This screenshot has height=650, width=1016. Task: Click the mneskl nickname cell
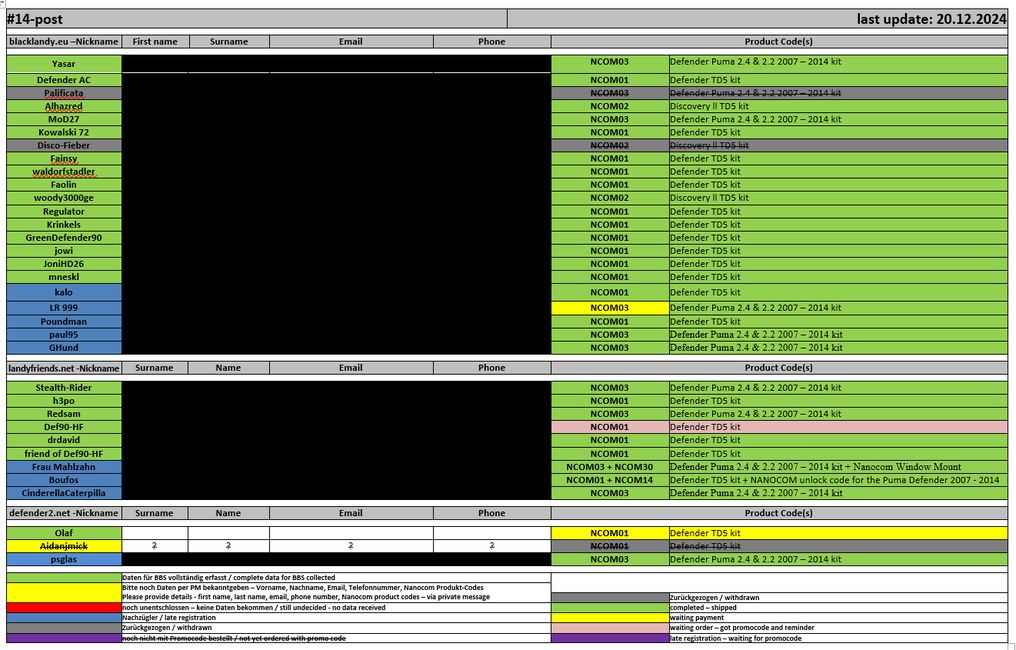click(64, 277)
